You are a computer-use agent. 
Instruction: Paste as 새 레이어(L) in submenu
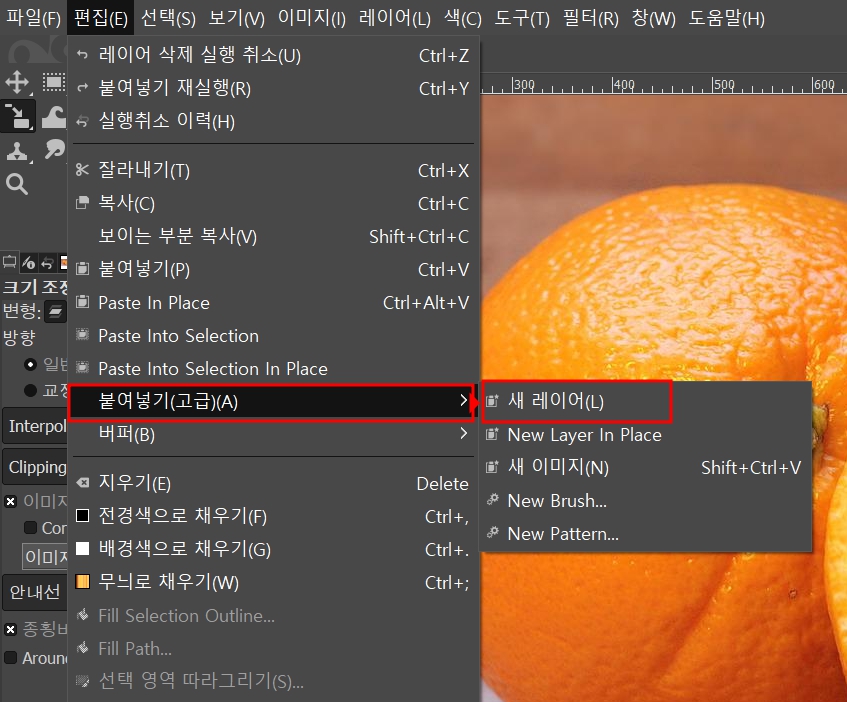pyautogui.click(x=646, y=401)
